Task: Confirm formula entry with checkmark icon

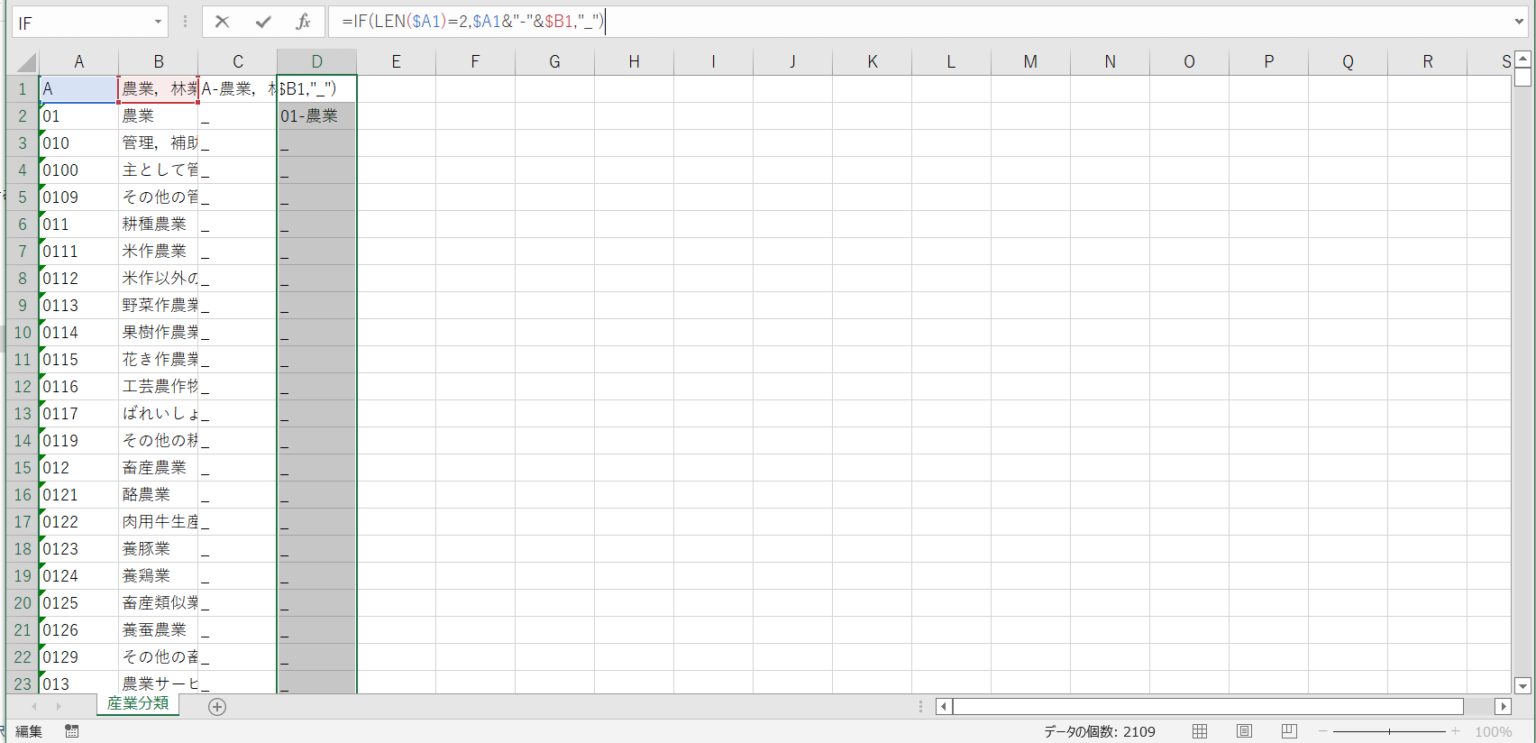Action: pyautogui.click(x=263, y=21)
